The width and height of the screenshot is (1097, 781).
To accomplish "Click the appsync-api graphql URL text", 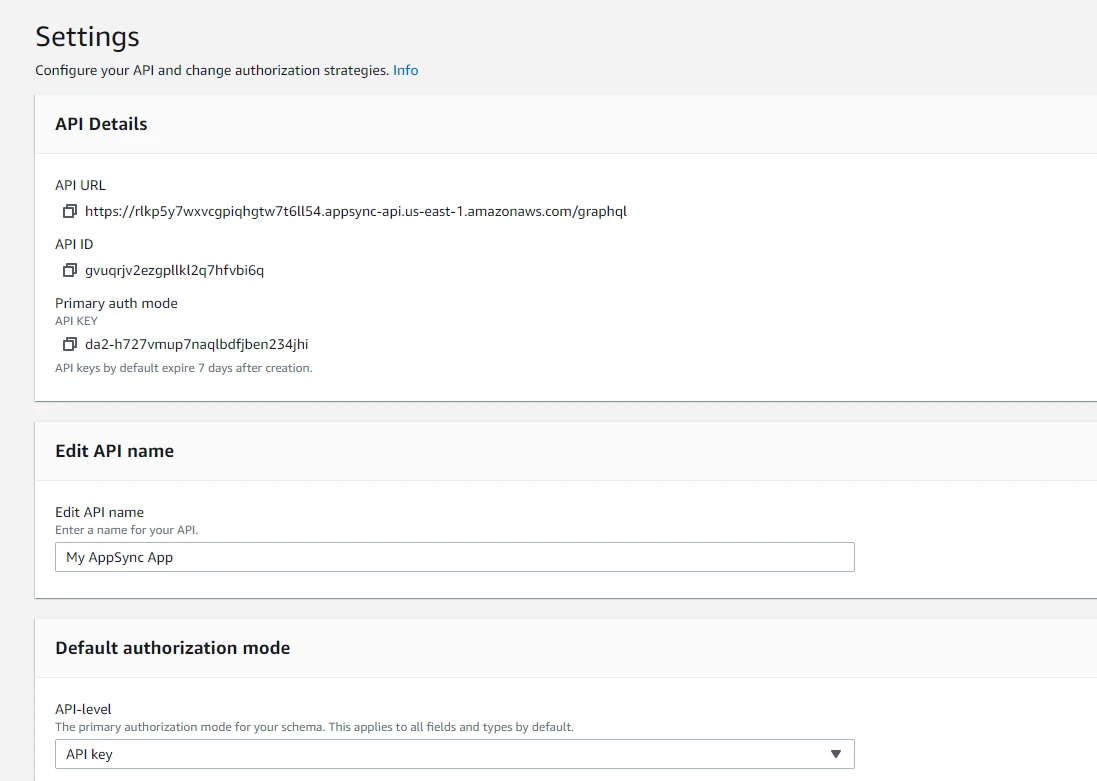I will click(x=355, y=212).
